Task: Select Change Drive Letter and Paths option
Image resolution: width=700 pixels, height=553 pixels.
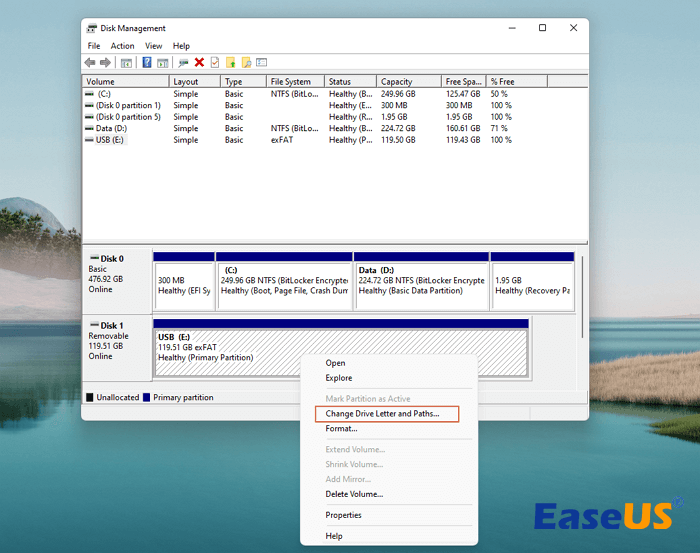Action: [x=382, y=413]
